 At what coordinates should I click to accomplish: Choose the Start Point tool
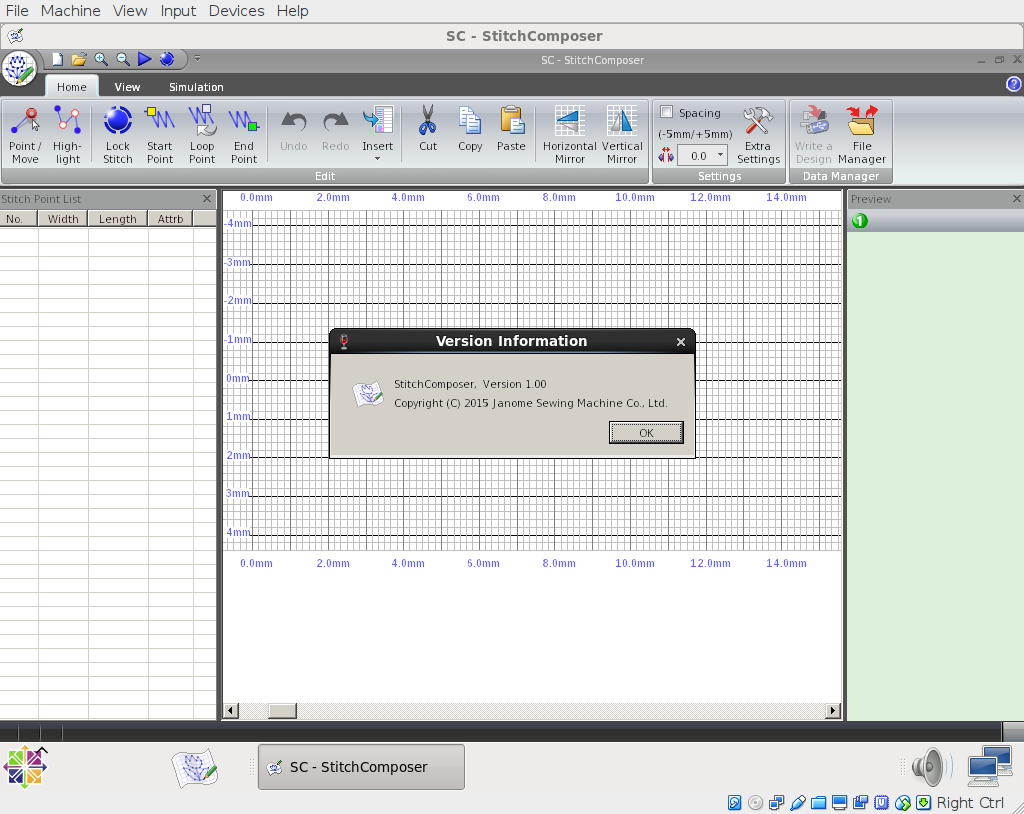pos(159,135)
